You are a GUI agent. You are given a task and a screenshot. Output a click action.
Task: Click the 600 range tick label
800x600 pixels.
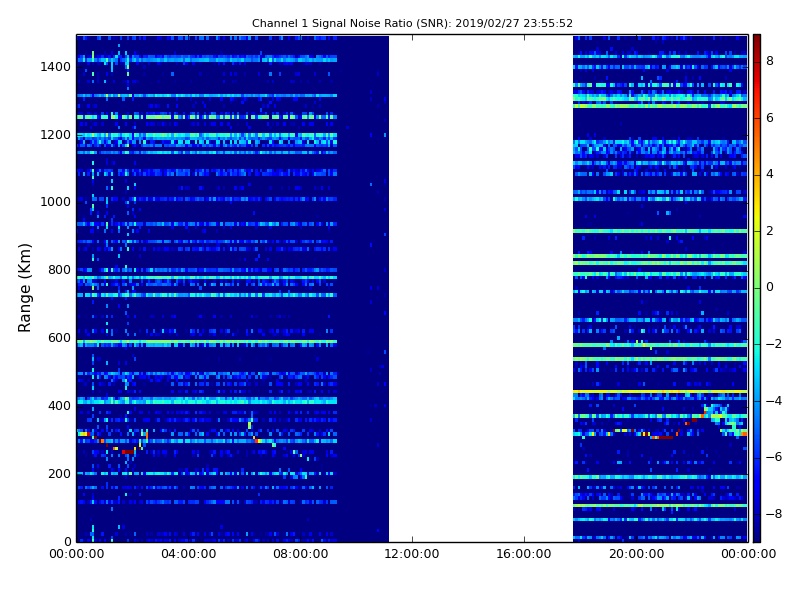click(59, 338)
